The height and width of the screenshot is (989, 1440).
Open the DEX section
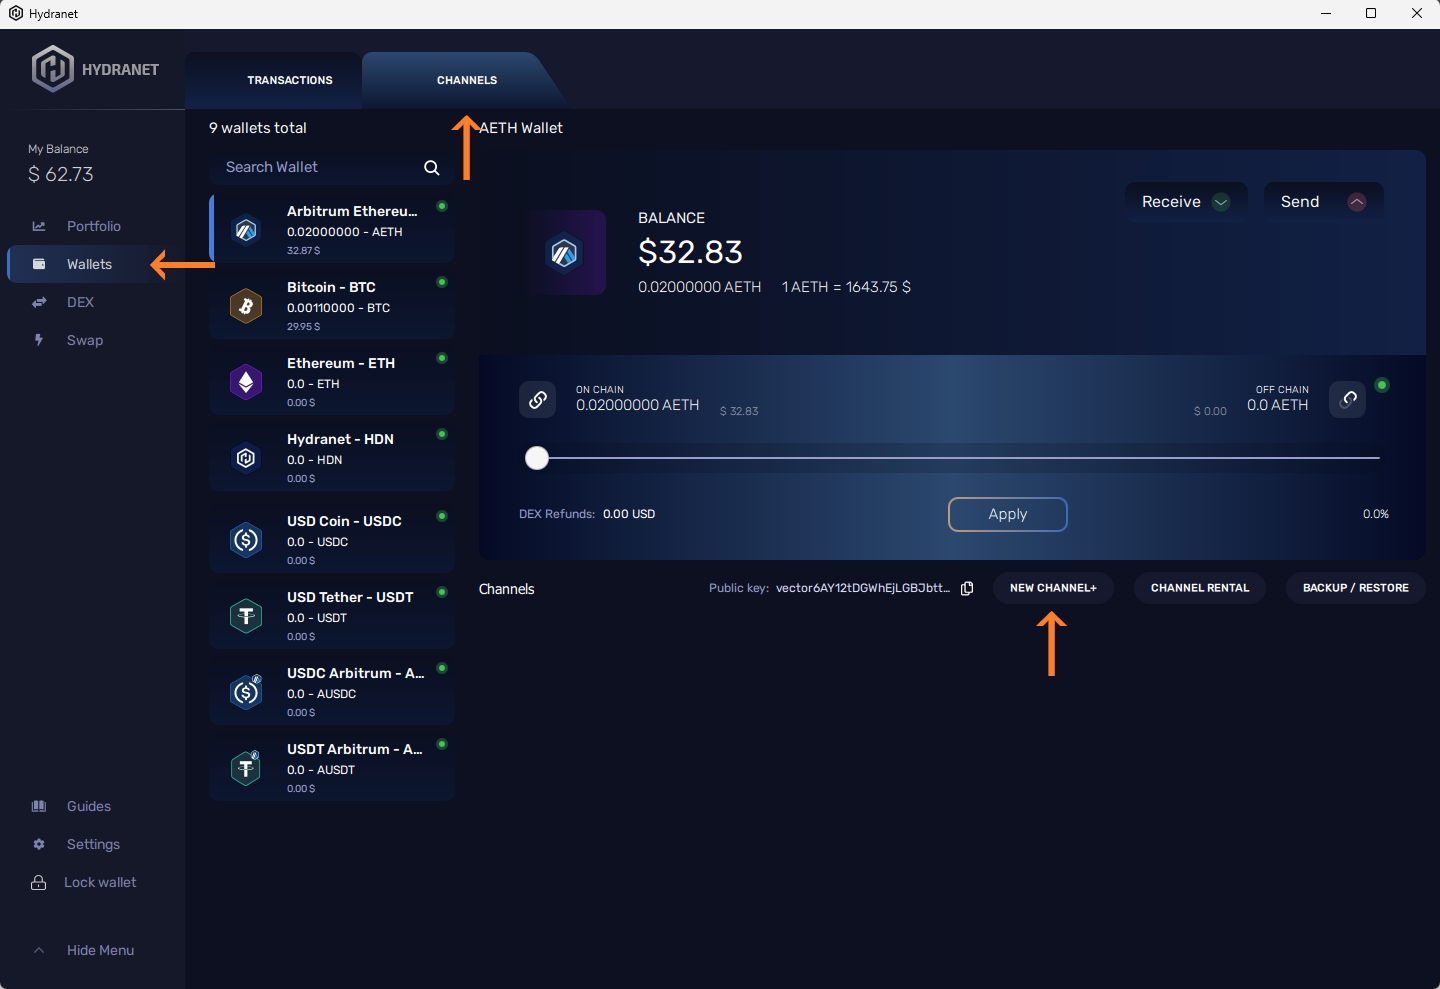coord(80,302)
